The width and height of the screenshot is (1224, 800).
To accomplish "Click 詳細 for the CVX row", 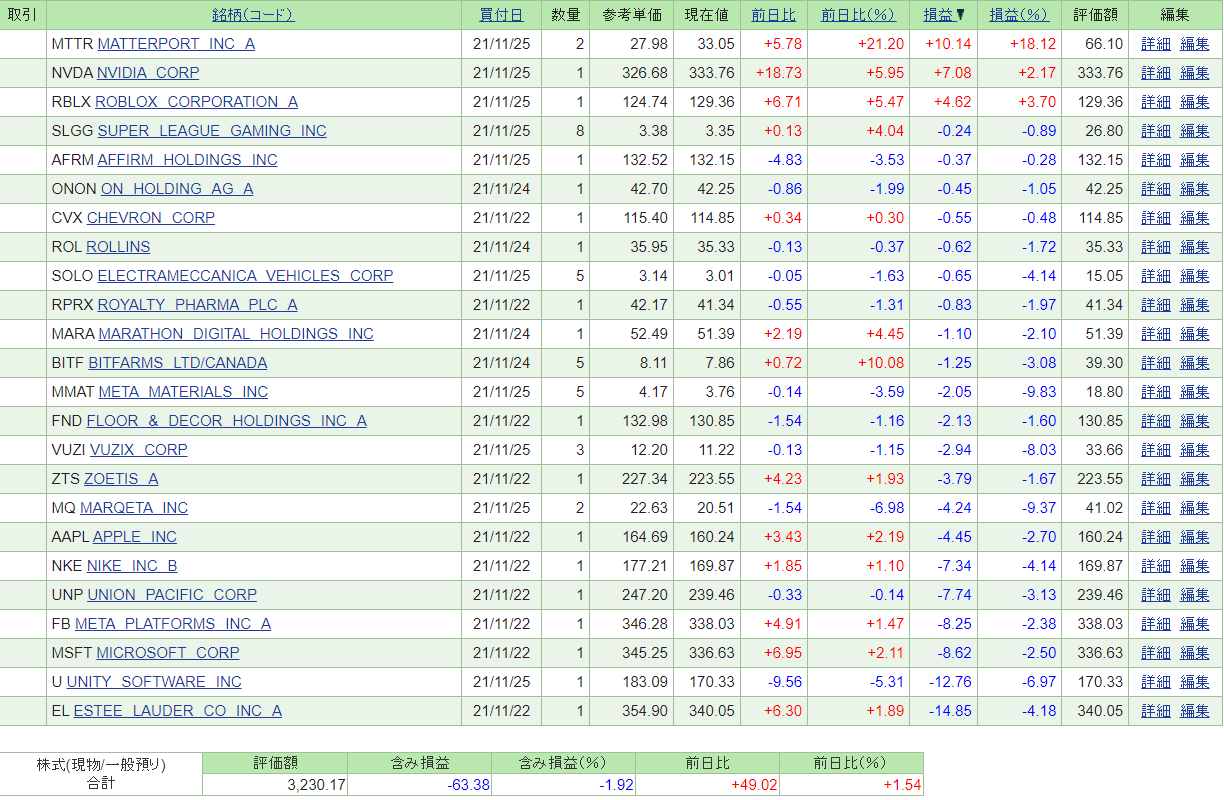I will coord(1156,218).
